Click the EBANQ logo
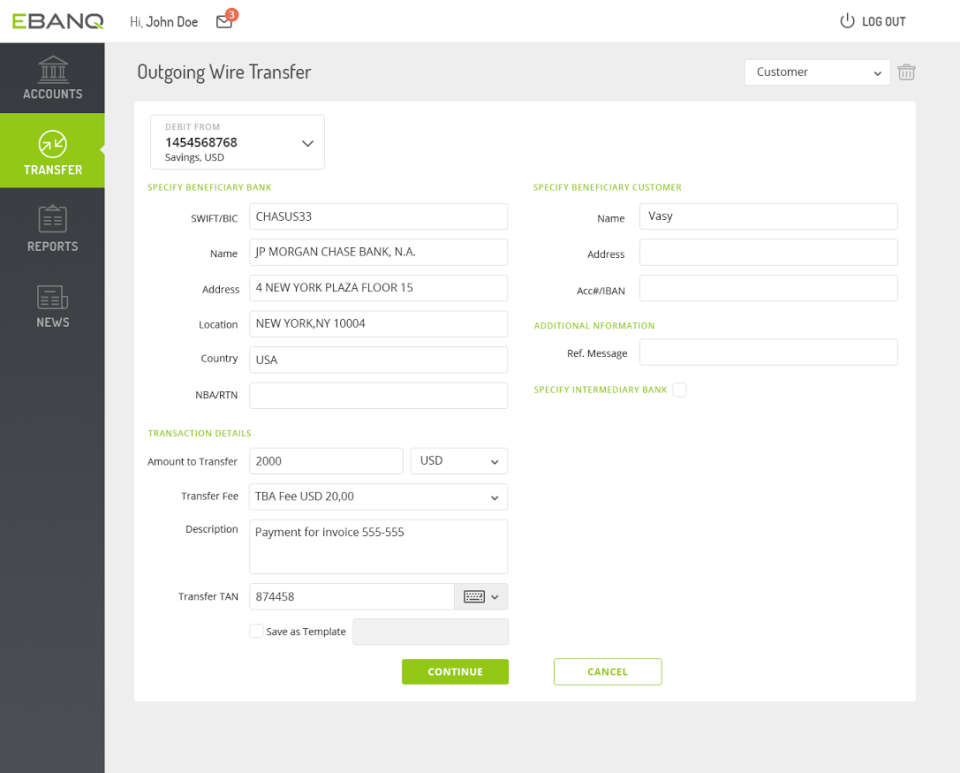The height and width of the screenshot is (773, 960). [58, 21]
